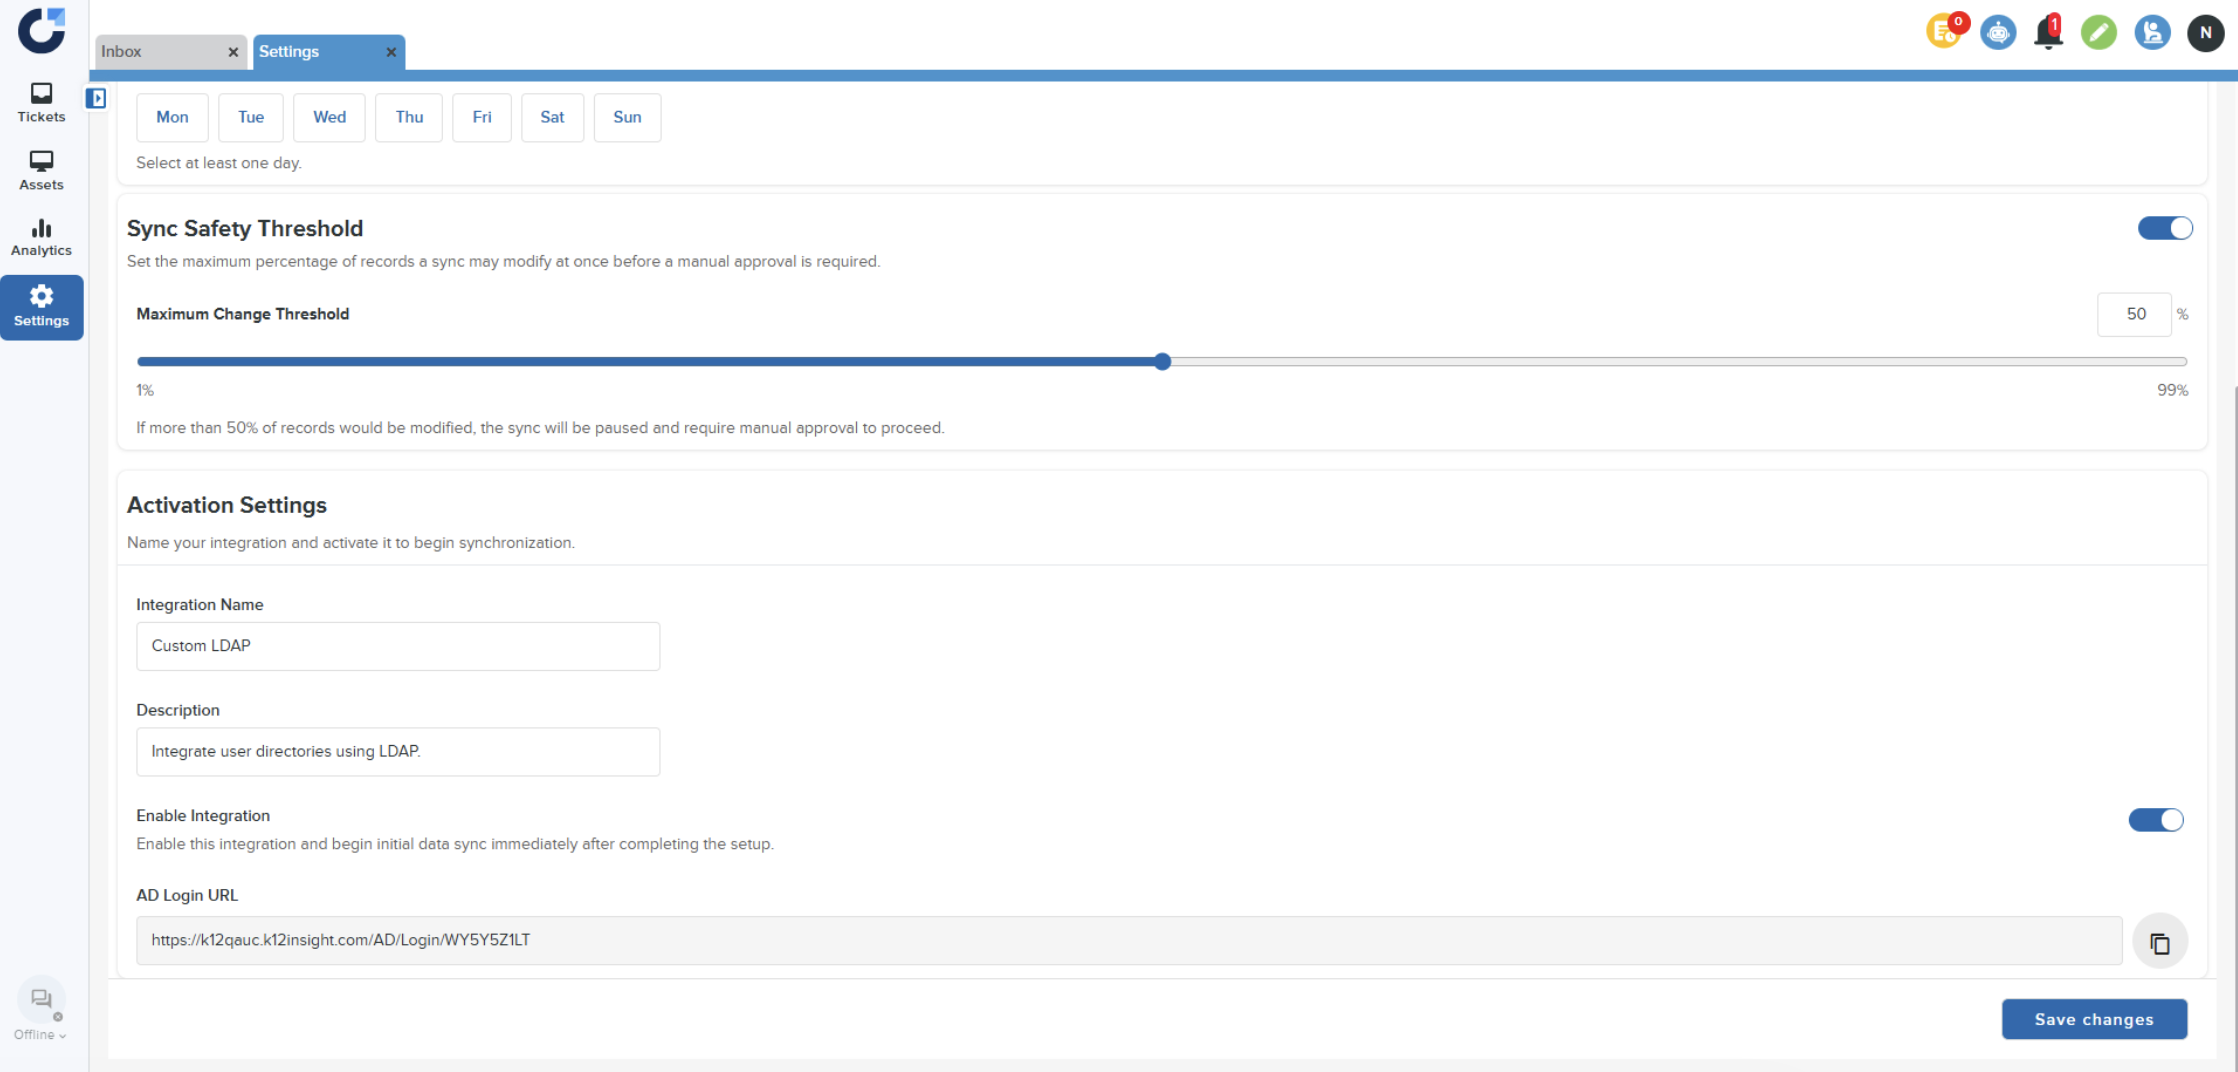Viewport: 2238px width, 1072px height.
Task: Click the yellow document-clock icon with badge
Action: (x=1944, y=32)
